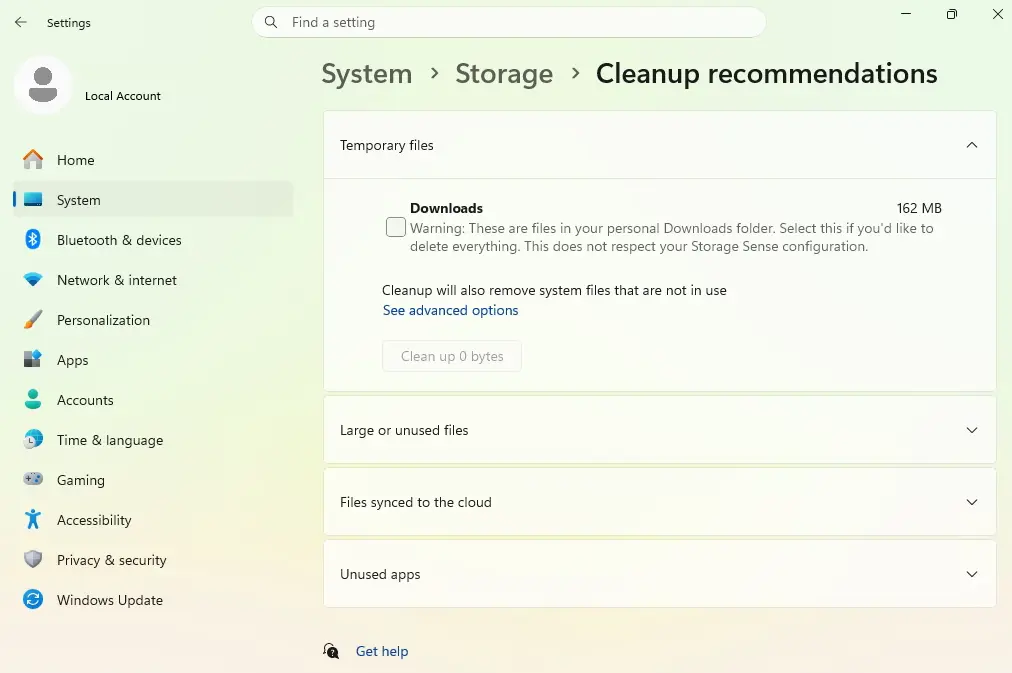Image resolution: width=1012 pixels, height=673 pixels.
Task: Click the Time & language globe icon
Action: (33, 439)
